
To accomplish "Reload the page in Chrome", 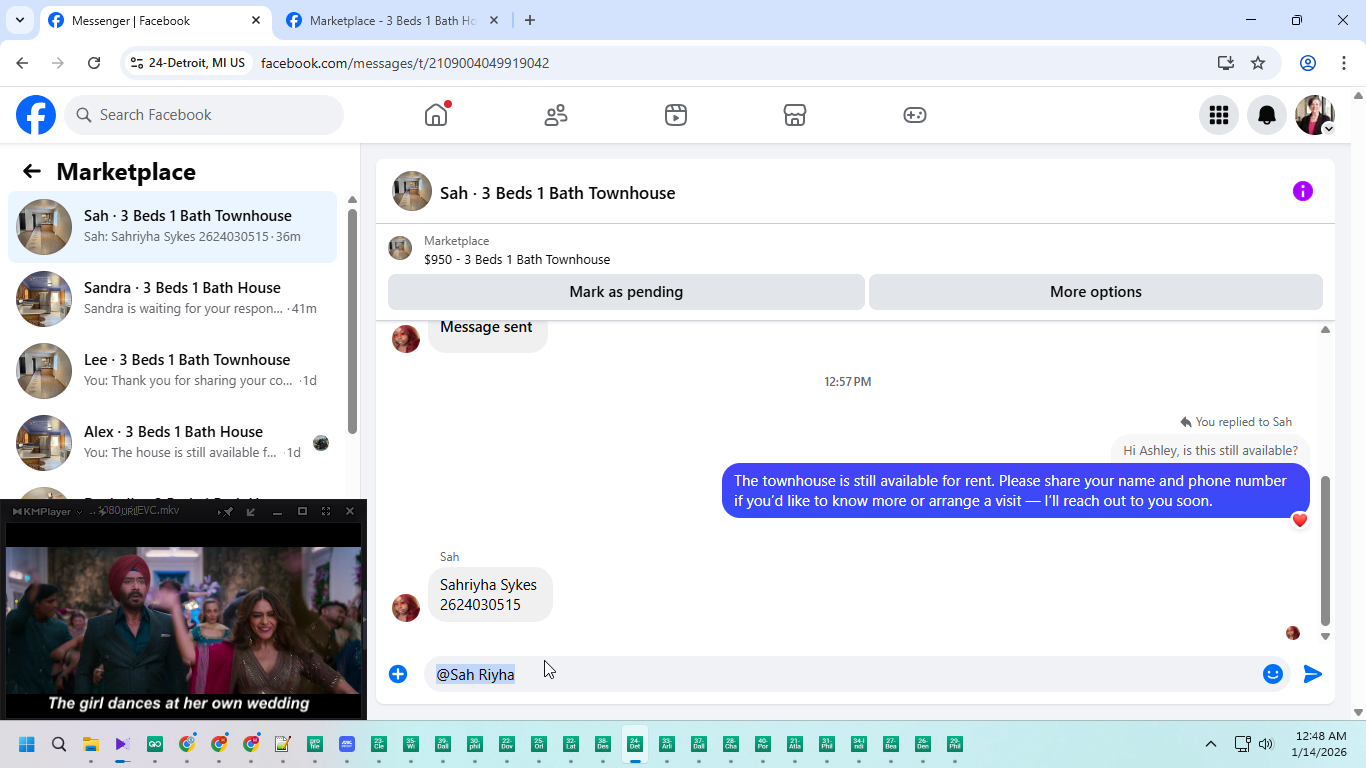I will point(94,63).
